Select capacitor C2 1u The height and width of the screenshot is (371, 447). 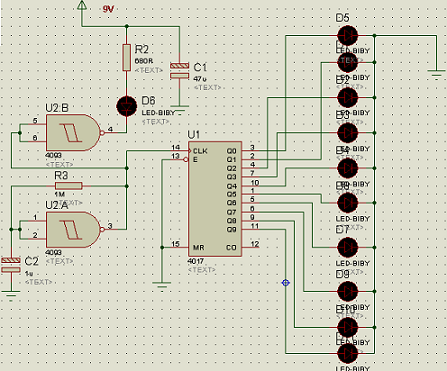[x=11, y=265]
